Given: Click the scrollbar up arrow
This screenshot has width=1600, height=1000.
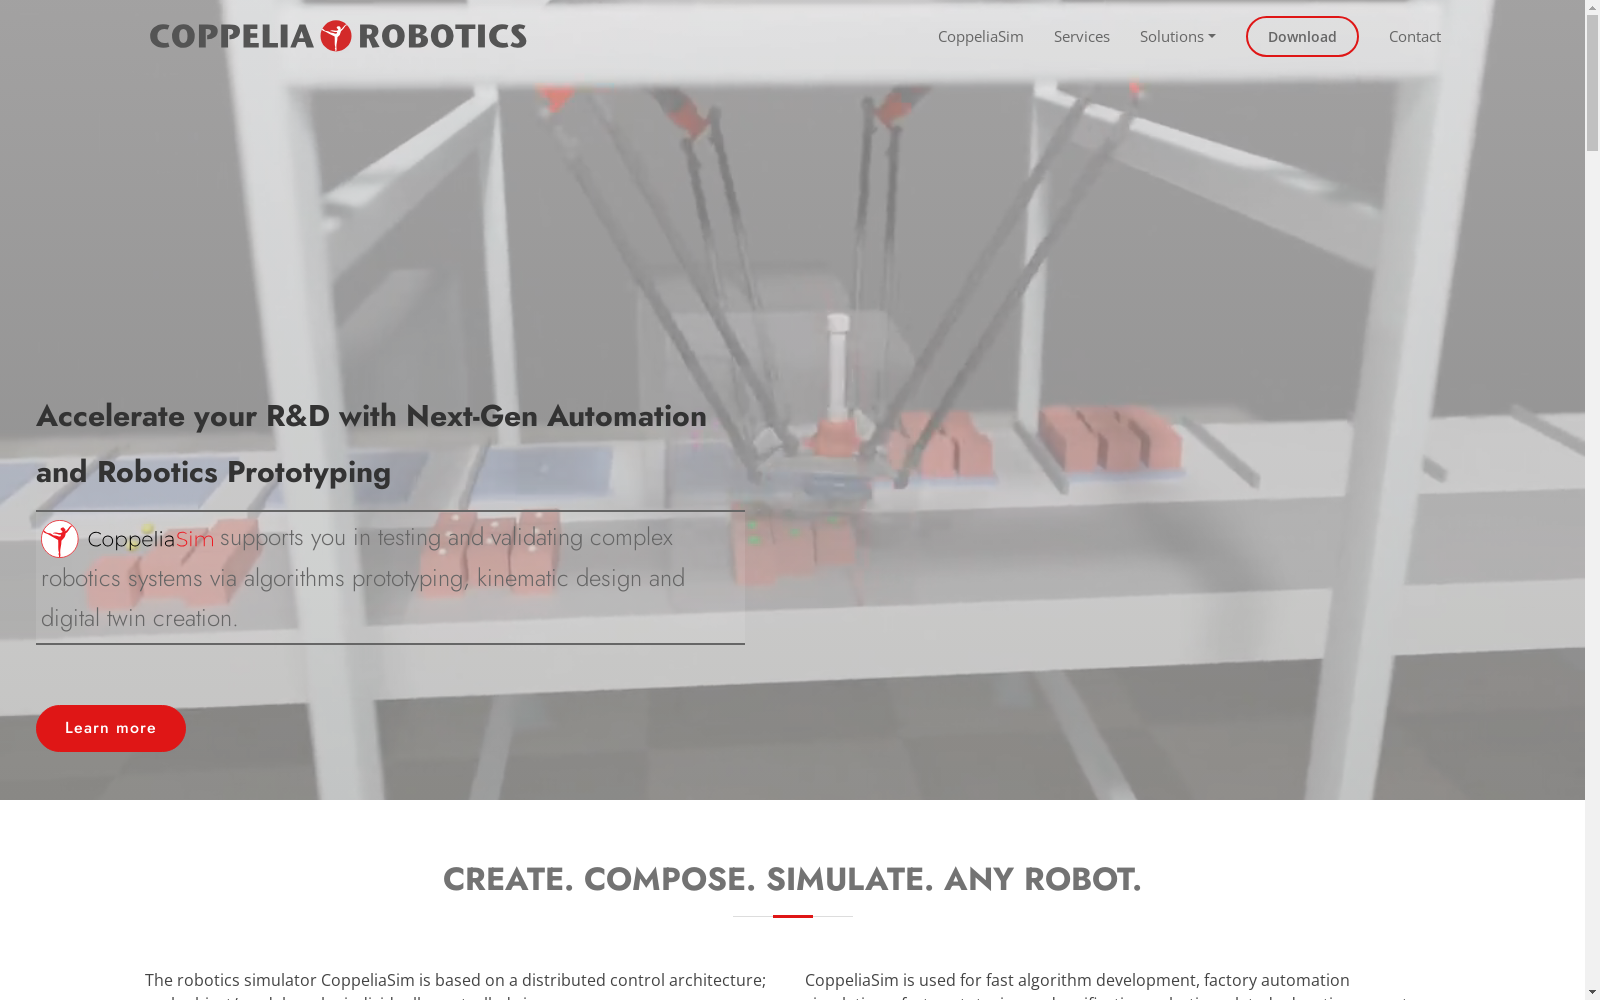Looking at the screenshot, I should click(x=1592, y=8).
